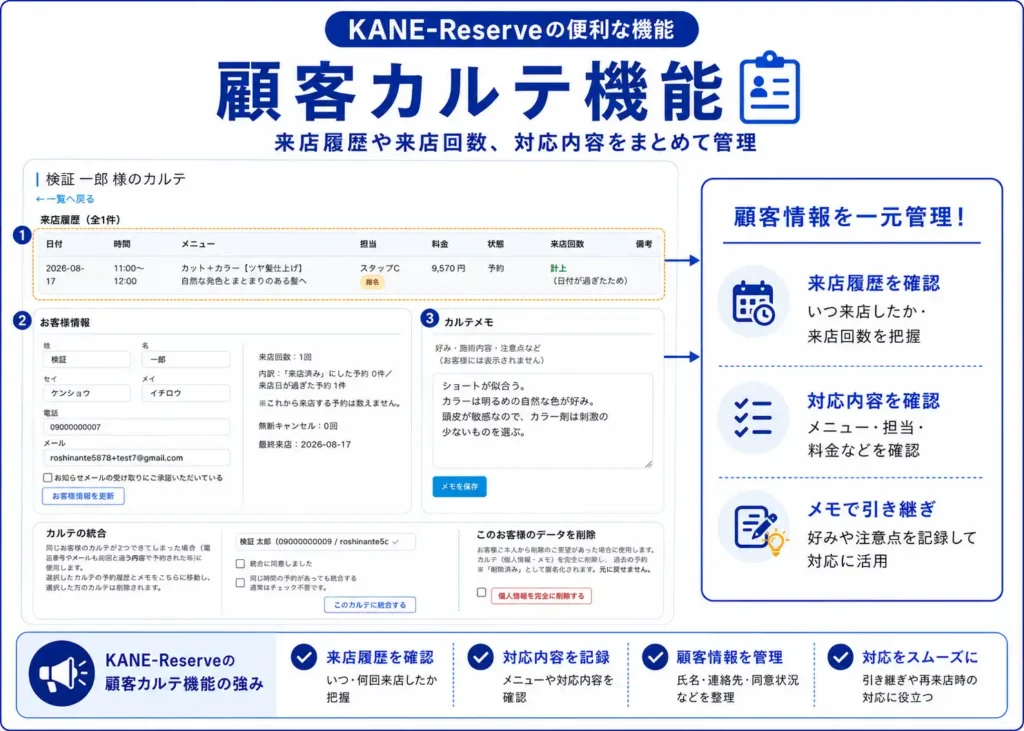Click the 9,570 円 price cell
The height and width of the screenshot is (731, 1024).
coord(449,268)
